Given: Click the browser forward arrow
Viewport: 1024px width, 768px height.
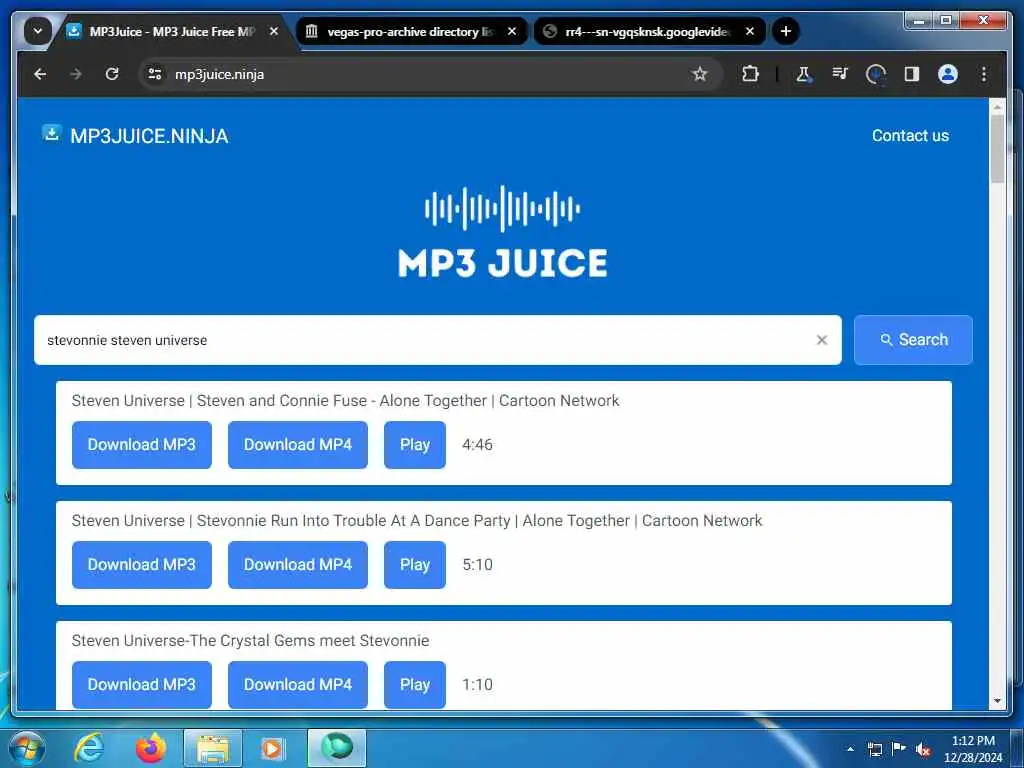Looking at the screenshot, I should (76, 74).
